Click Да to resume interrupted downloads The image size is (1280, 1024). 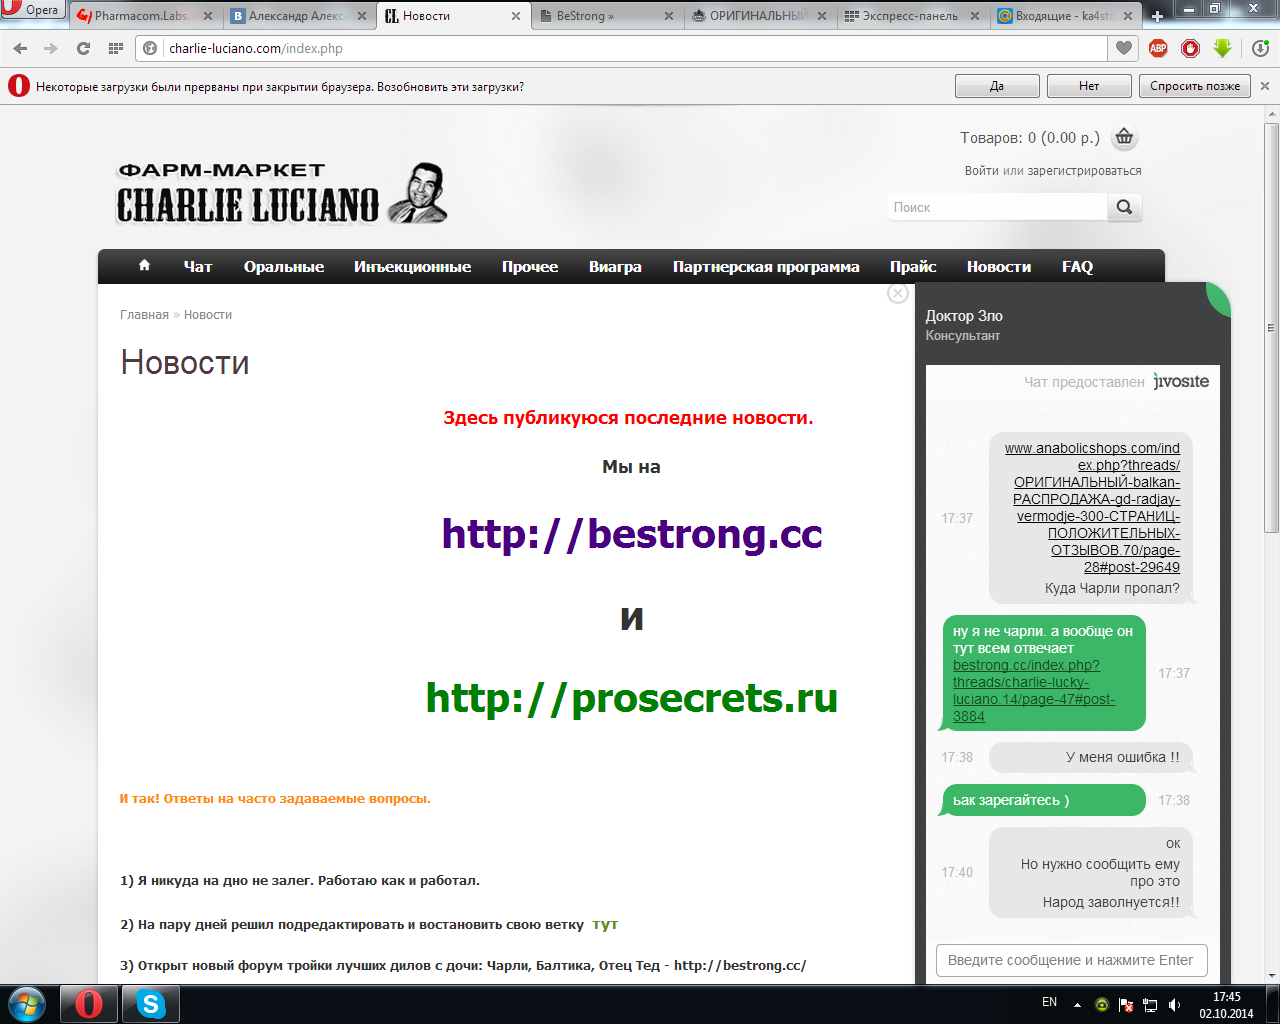click(997, 86)
